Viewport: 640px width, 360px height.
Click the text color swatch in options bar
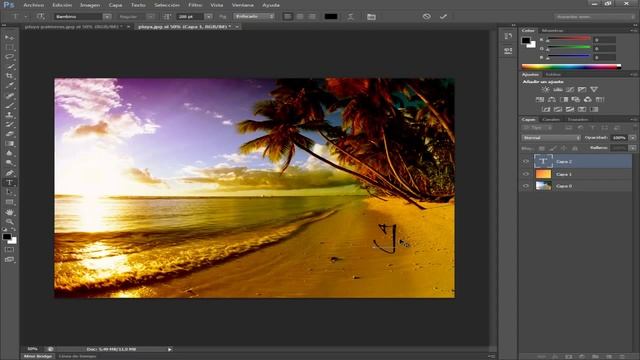click(331, 17)
